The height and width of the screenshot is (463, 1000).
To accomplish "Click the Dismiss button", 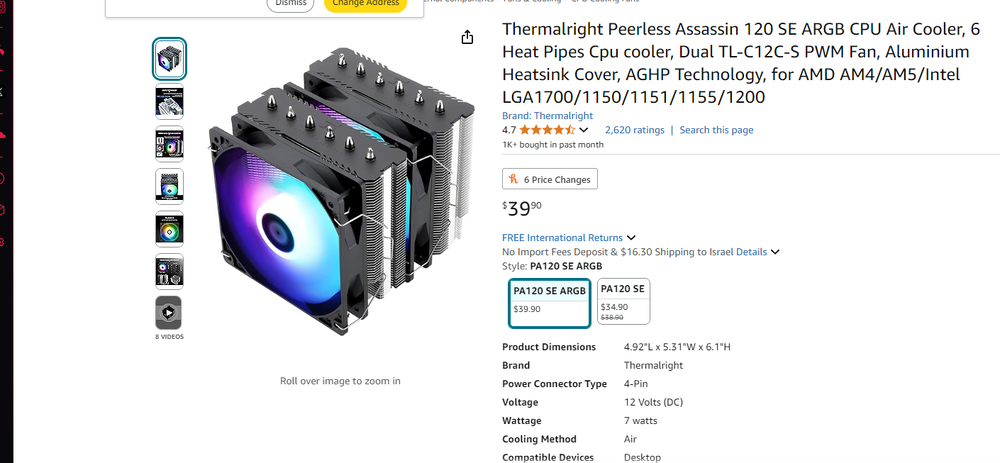I will click(x=290, y=3).
